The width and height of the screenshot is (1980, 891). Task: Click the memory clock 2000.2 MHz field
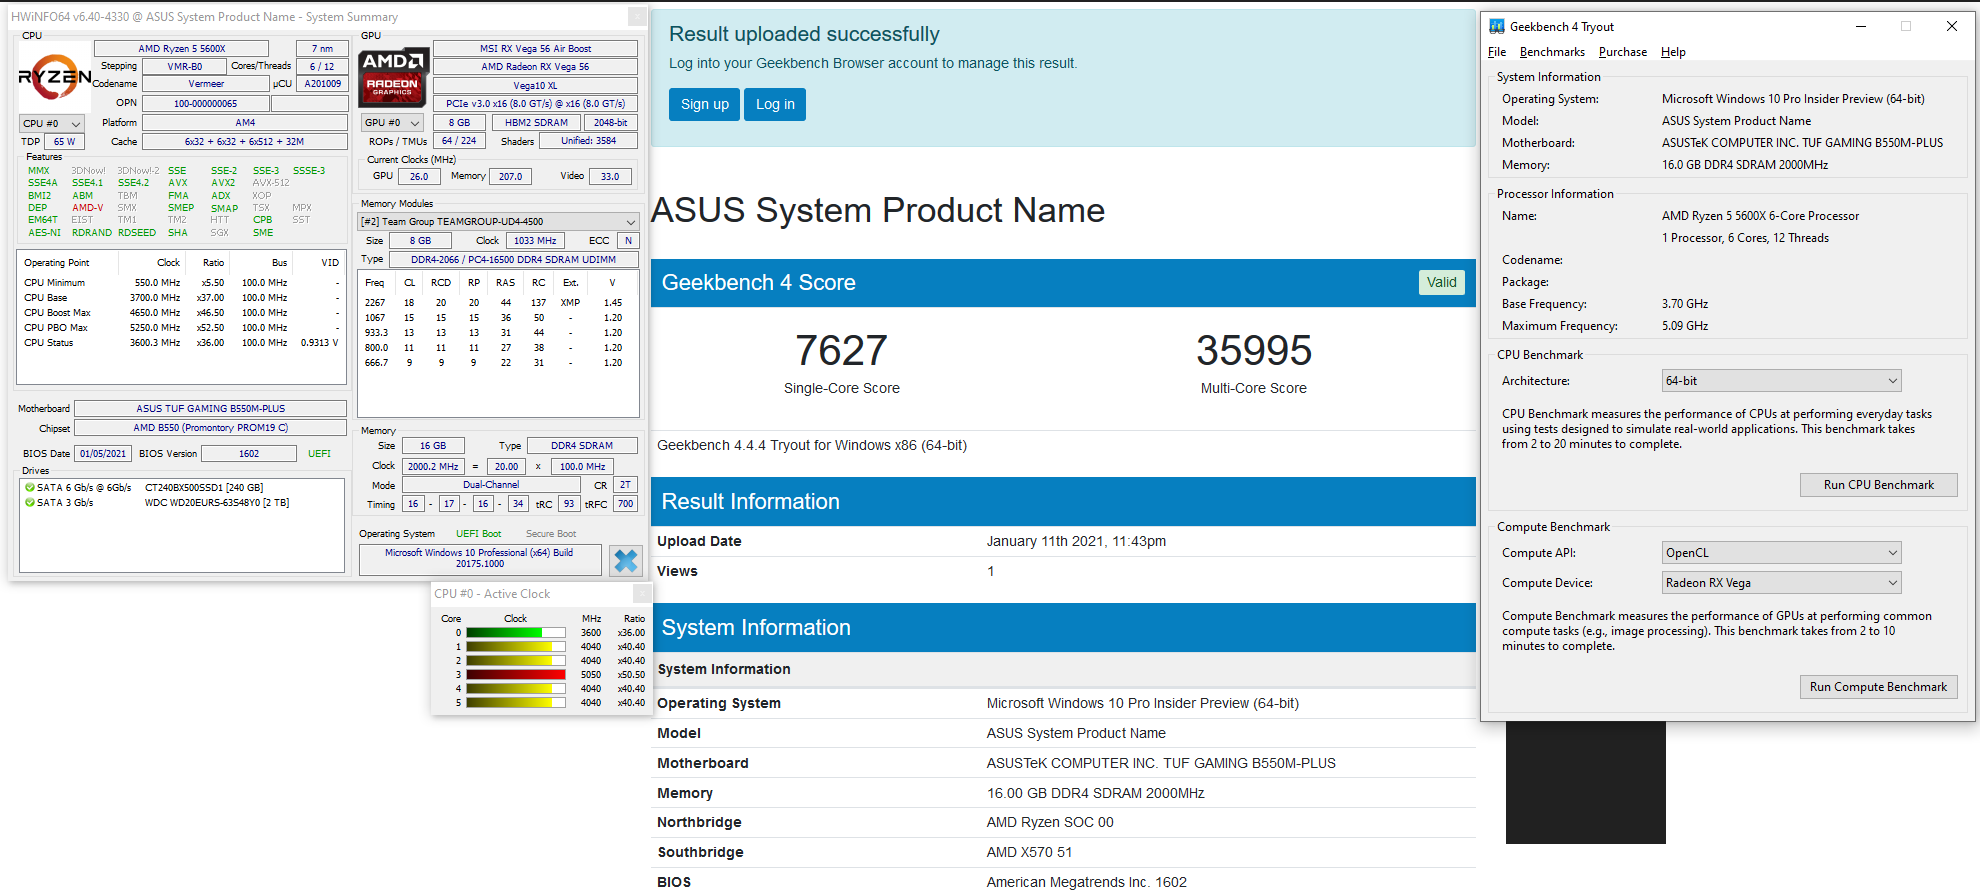(433, 467)
